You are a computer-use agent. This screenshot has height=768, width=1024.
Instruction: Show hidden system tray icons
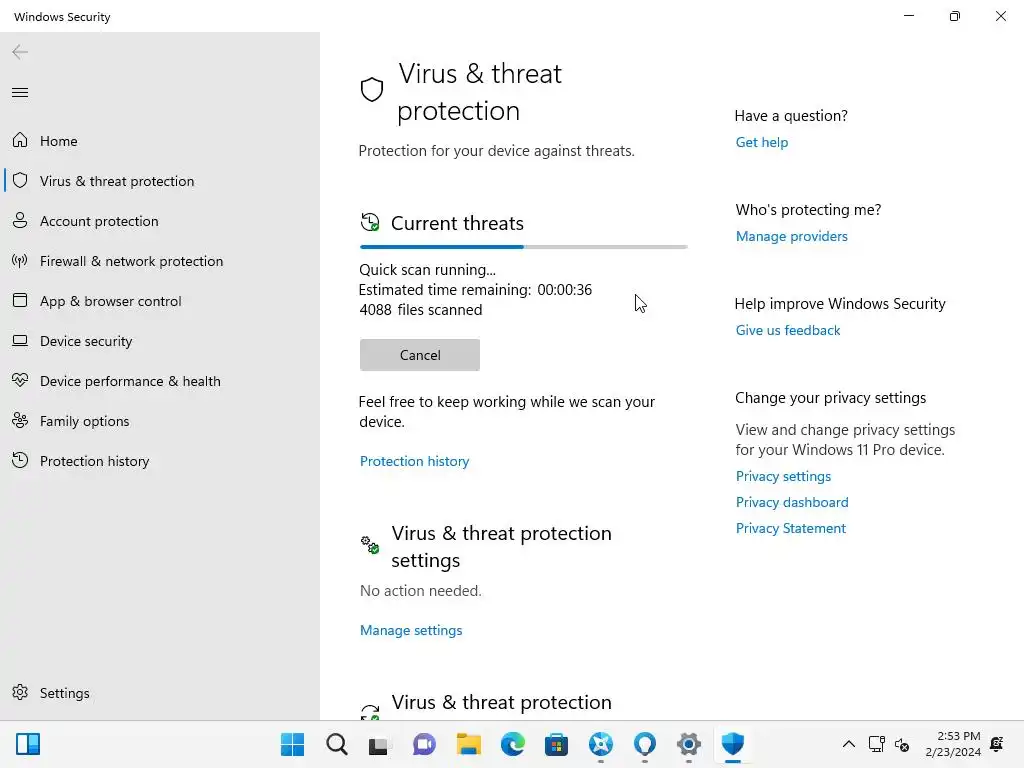(848, 744)
